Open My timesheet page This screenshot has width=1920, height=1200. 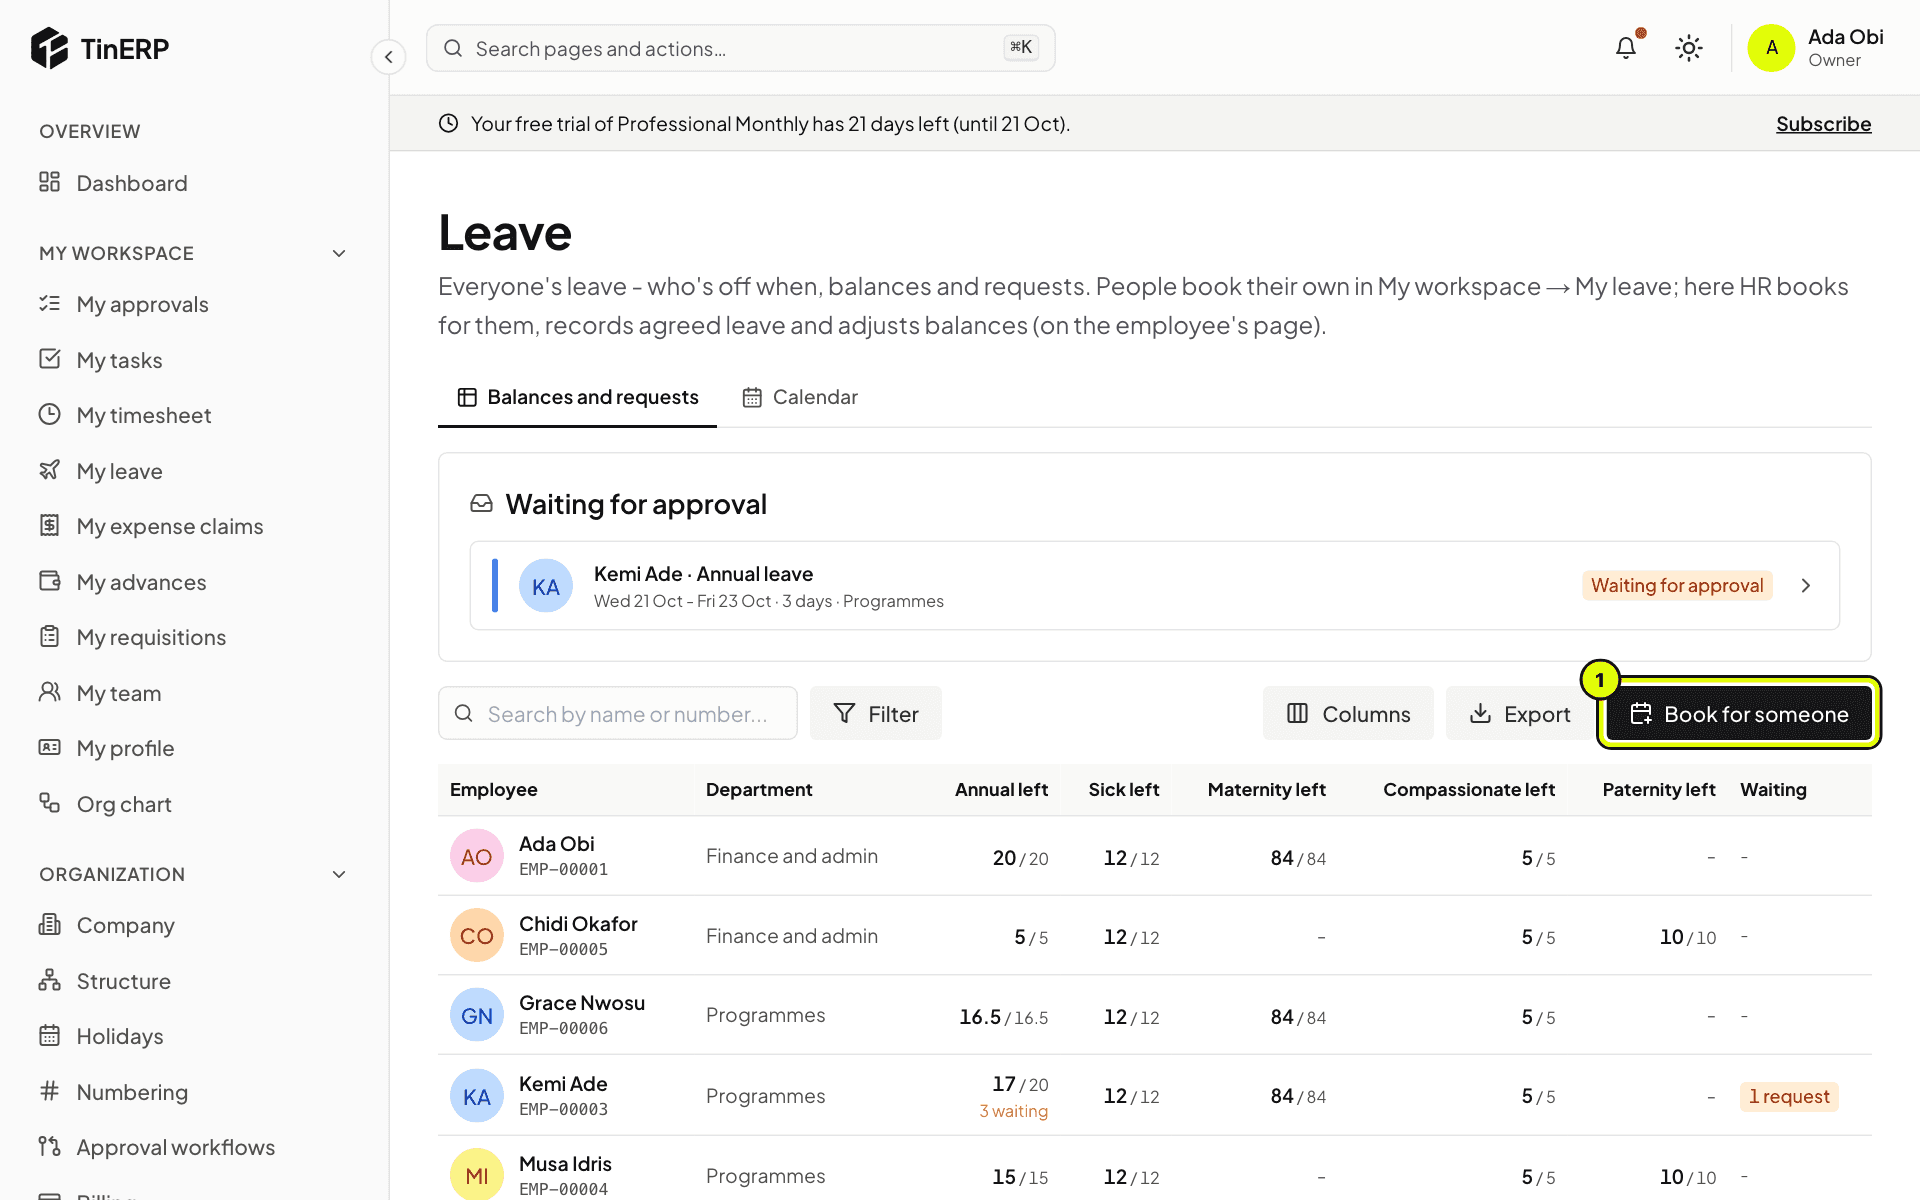(144, 415)
